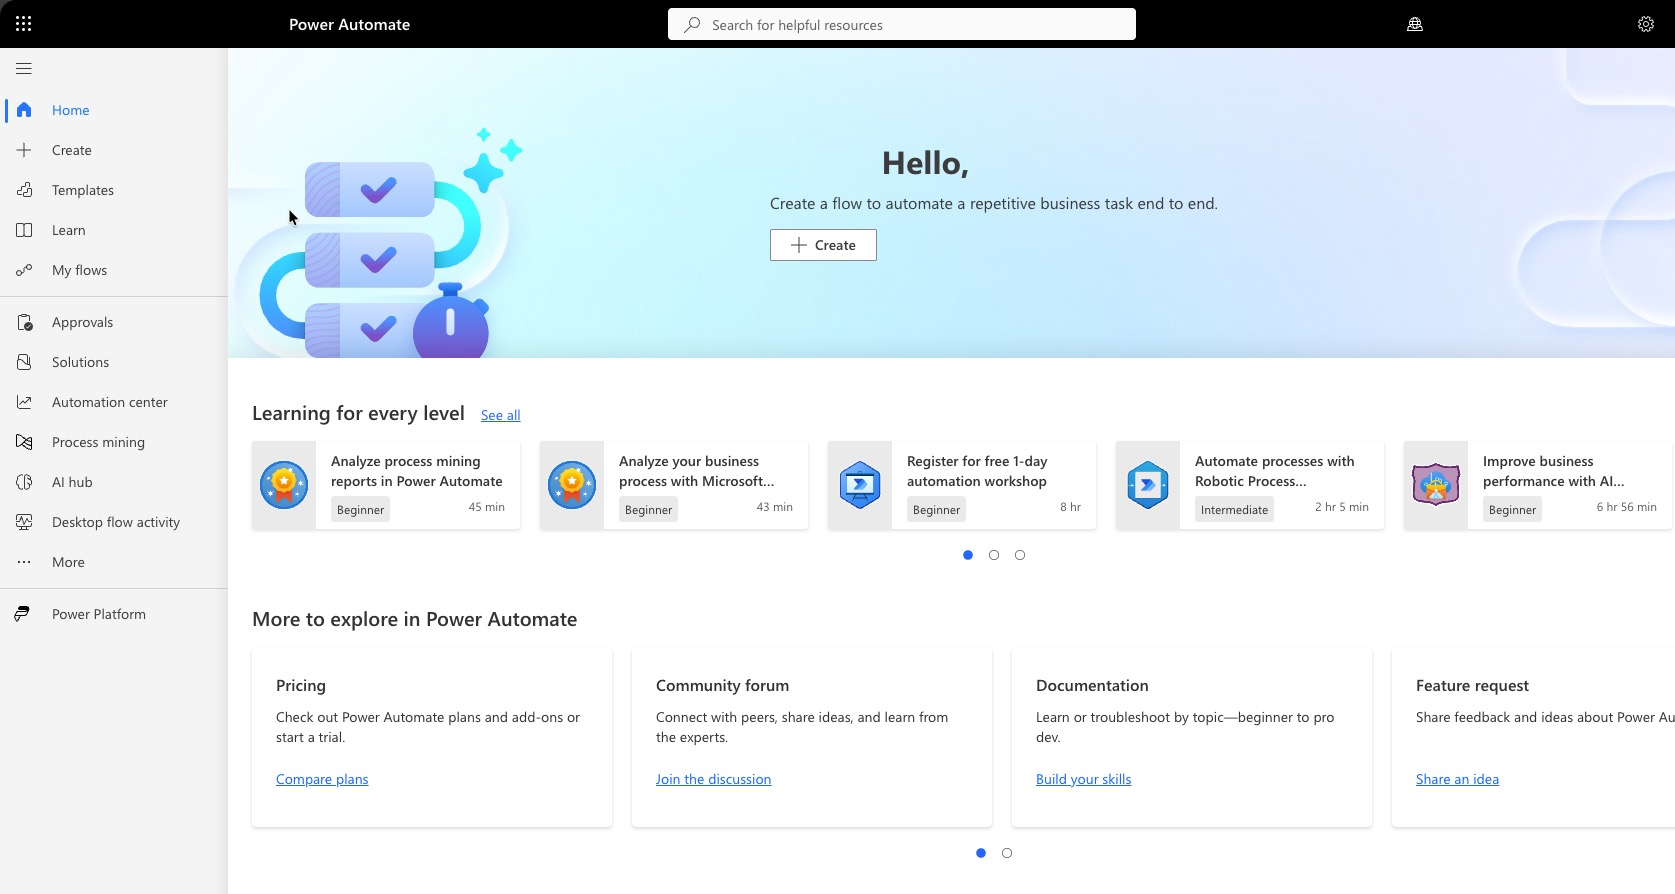Viewport: 1675px width, 894px height.
Task: Click the AI hub brain icon
Action: click(24, 482)
